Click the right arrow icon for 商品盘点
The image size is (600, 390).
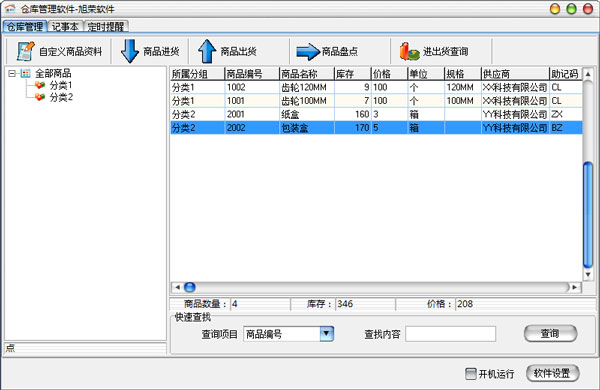pos(308,52)
